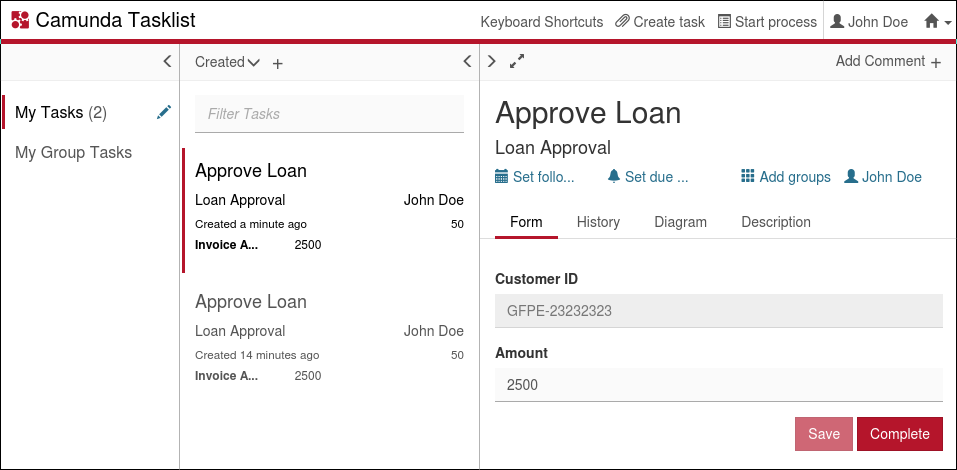Focus the Filter Tasks search field
Viewport: 957px width, 470px height.
pos(330,114)
